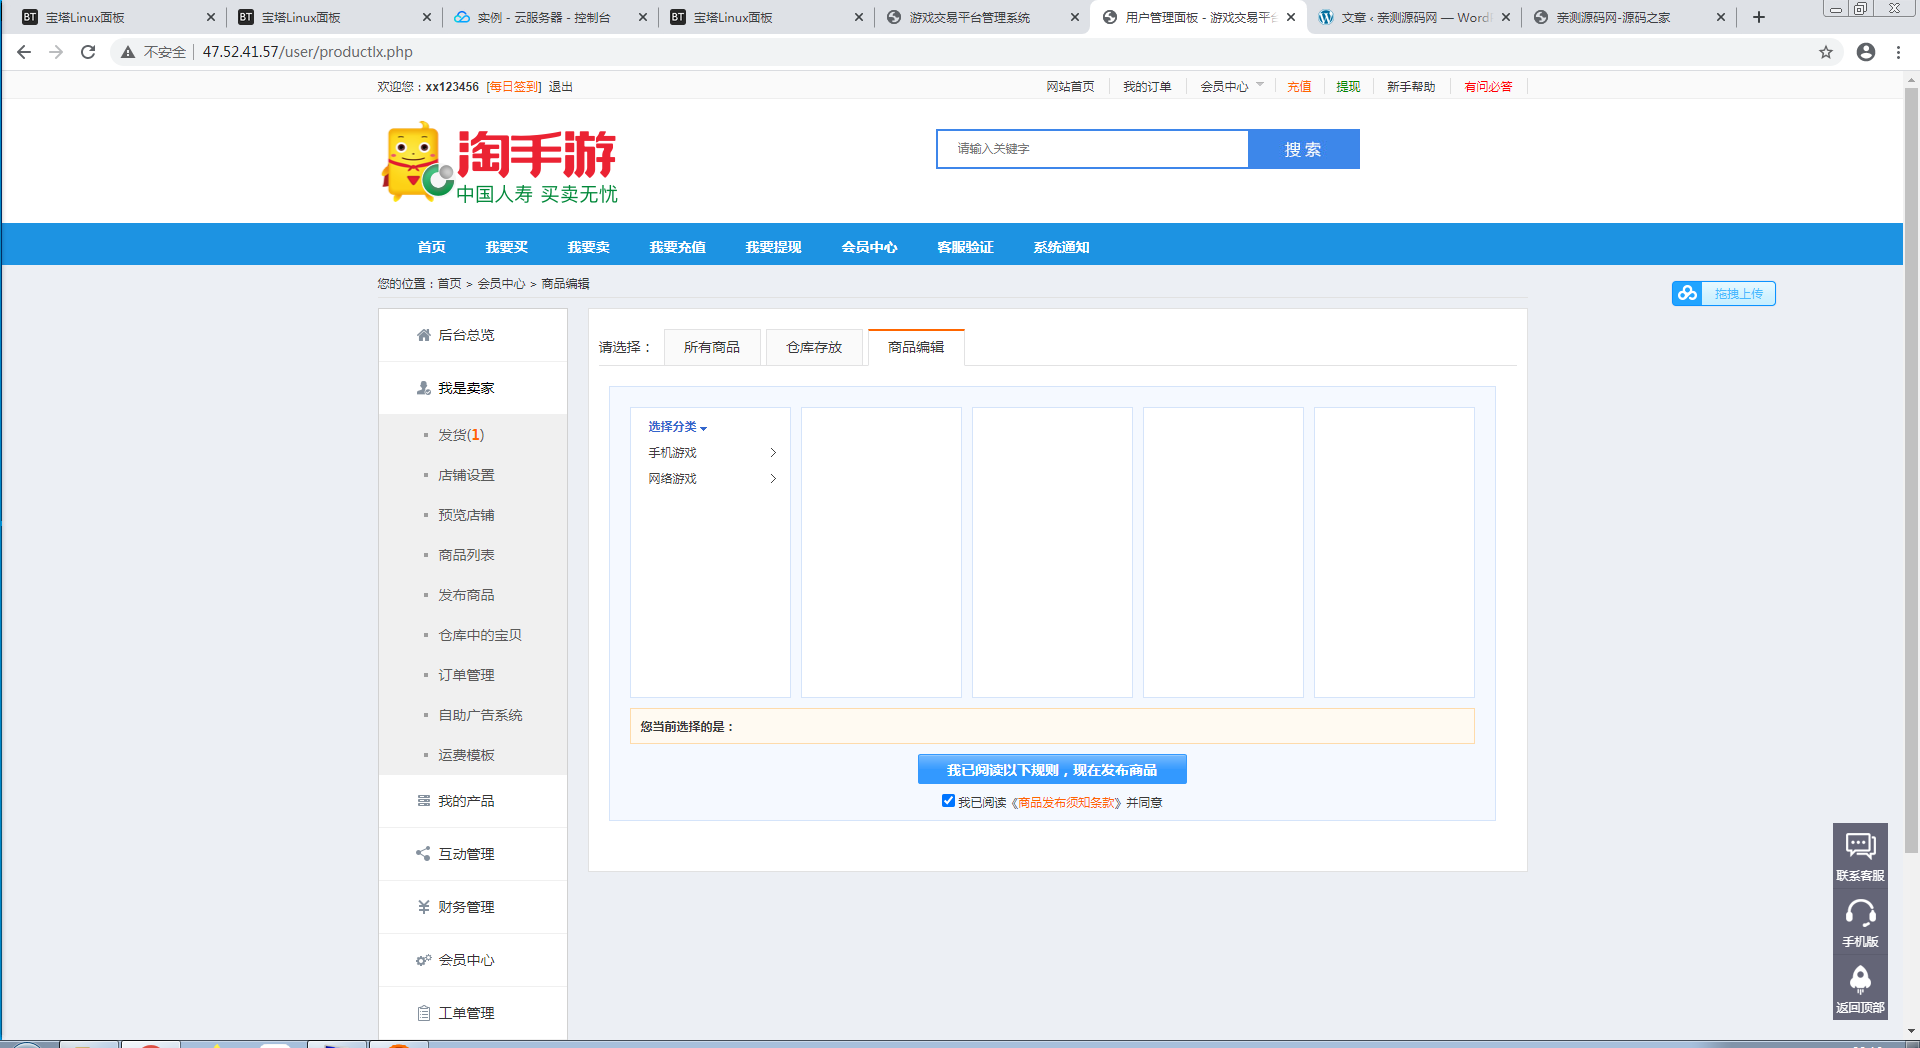Click the list icon beside 我的产品
Viewport: 1920px width, 1048px height.
pyautogui.click(x=424, y=801)
